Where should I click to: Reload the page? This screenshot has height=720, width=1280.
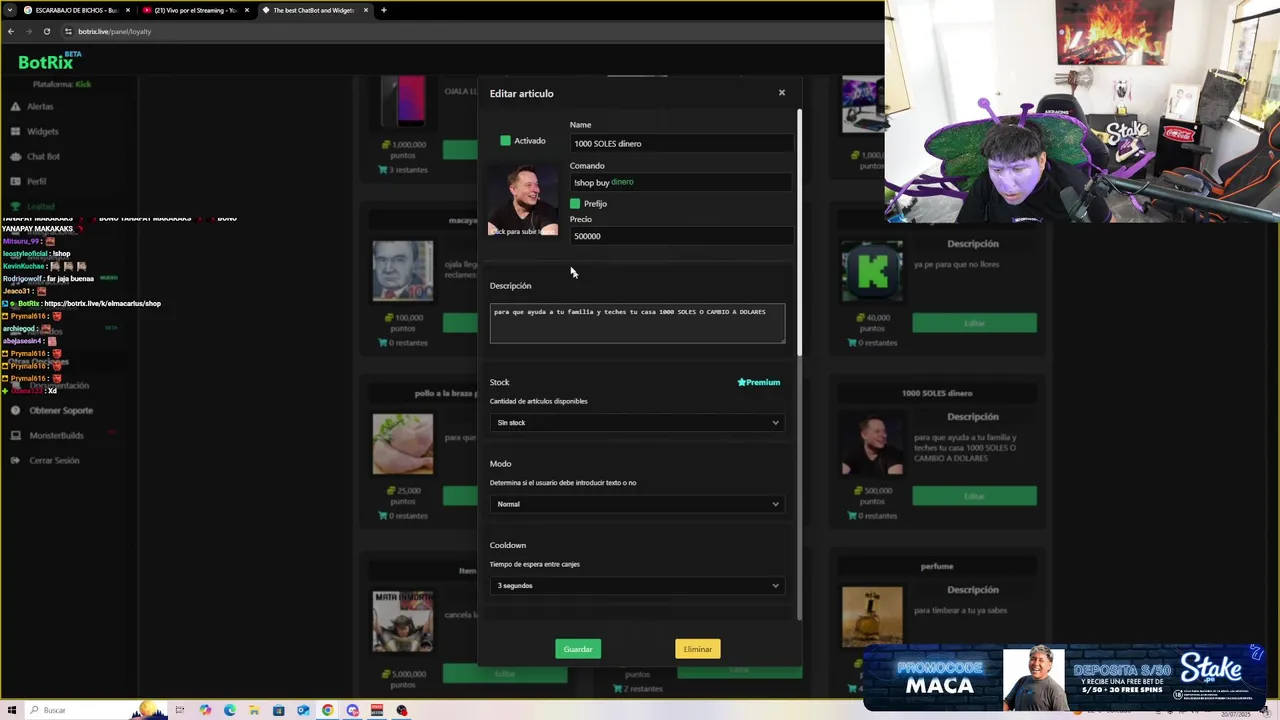pos(46,31)
